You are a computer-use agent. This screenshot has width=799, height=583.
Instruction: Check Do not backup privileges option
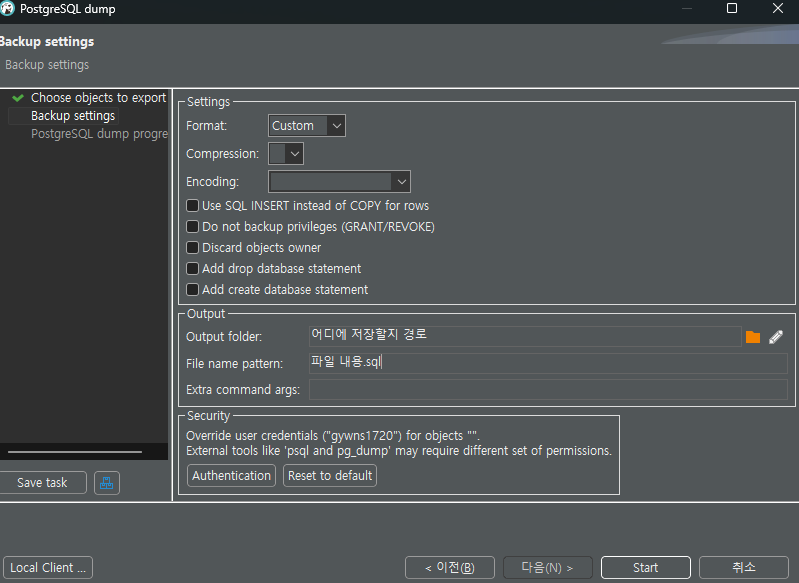coord(192,226)
